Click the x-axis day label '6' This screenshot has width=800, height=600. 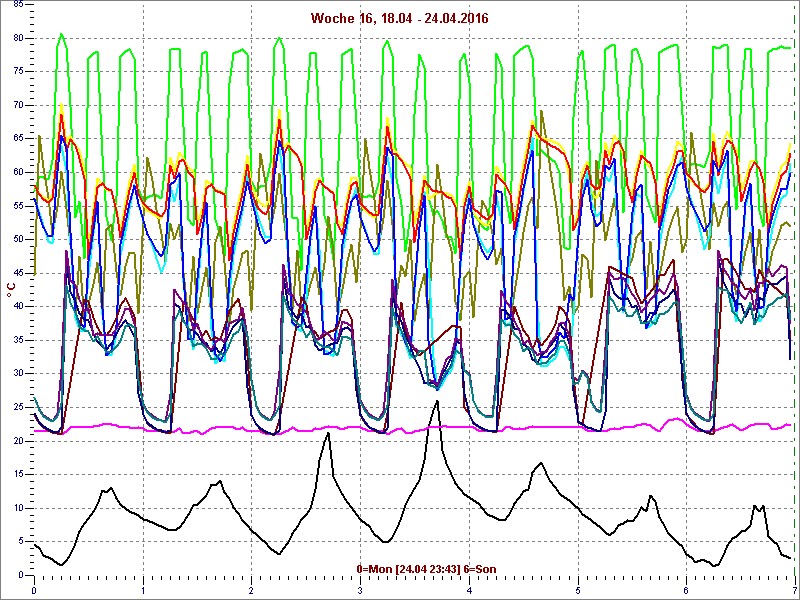pos(686,591)
